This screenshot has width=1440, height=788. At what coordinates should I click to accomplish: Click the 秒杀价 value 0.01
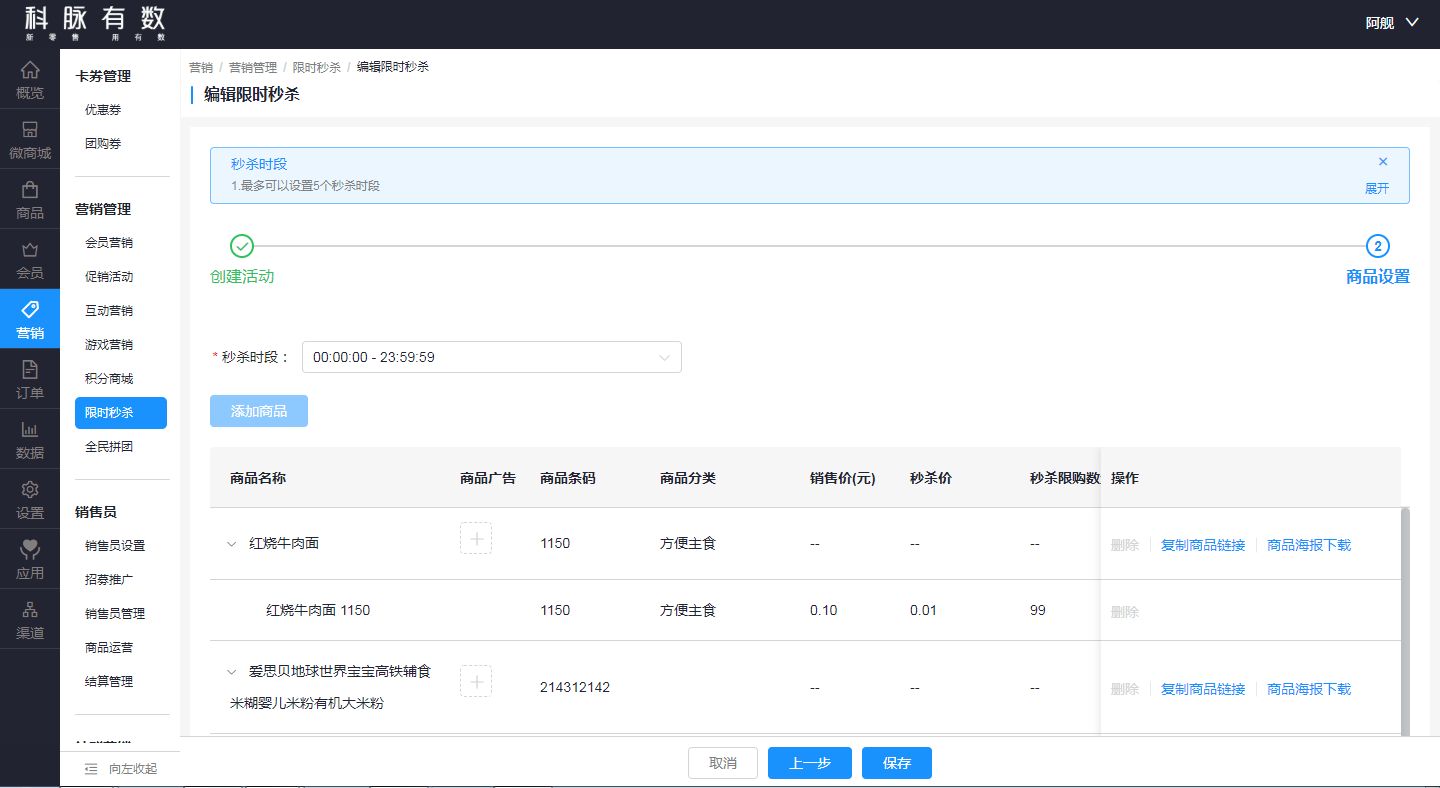(x=923, y=610)
